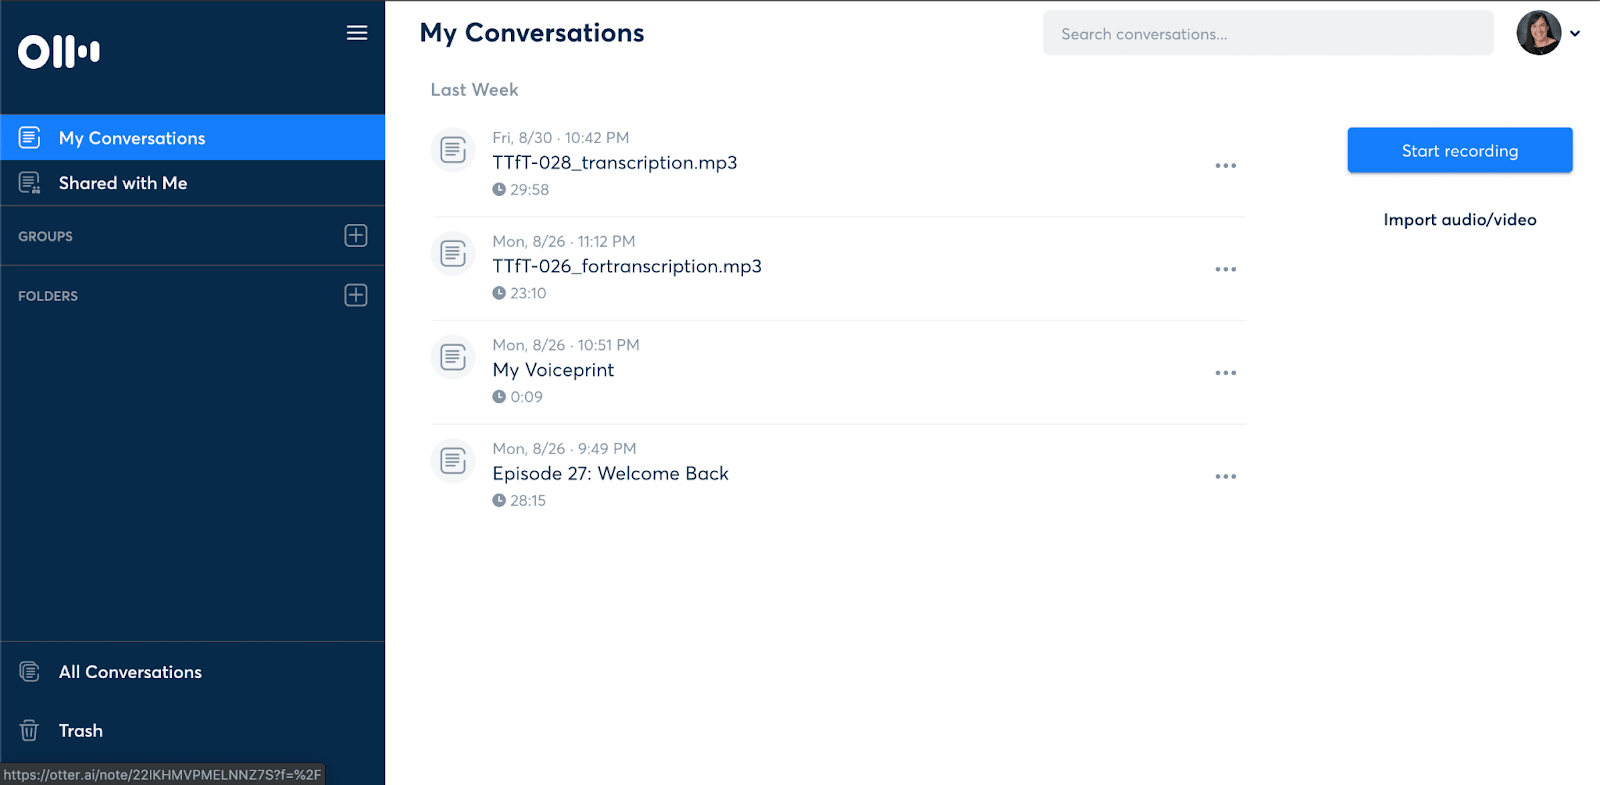1600x785 pixels.
Task: Click the Otter logo in the sidebar
Action: click(57, 51)
